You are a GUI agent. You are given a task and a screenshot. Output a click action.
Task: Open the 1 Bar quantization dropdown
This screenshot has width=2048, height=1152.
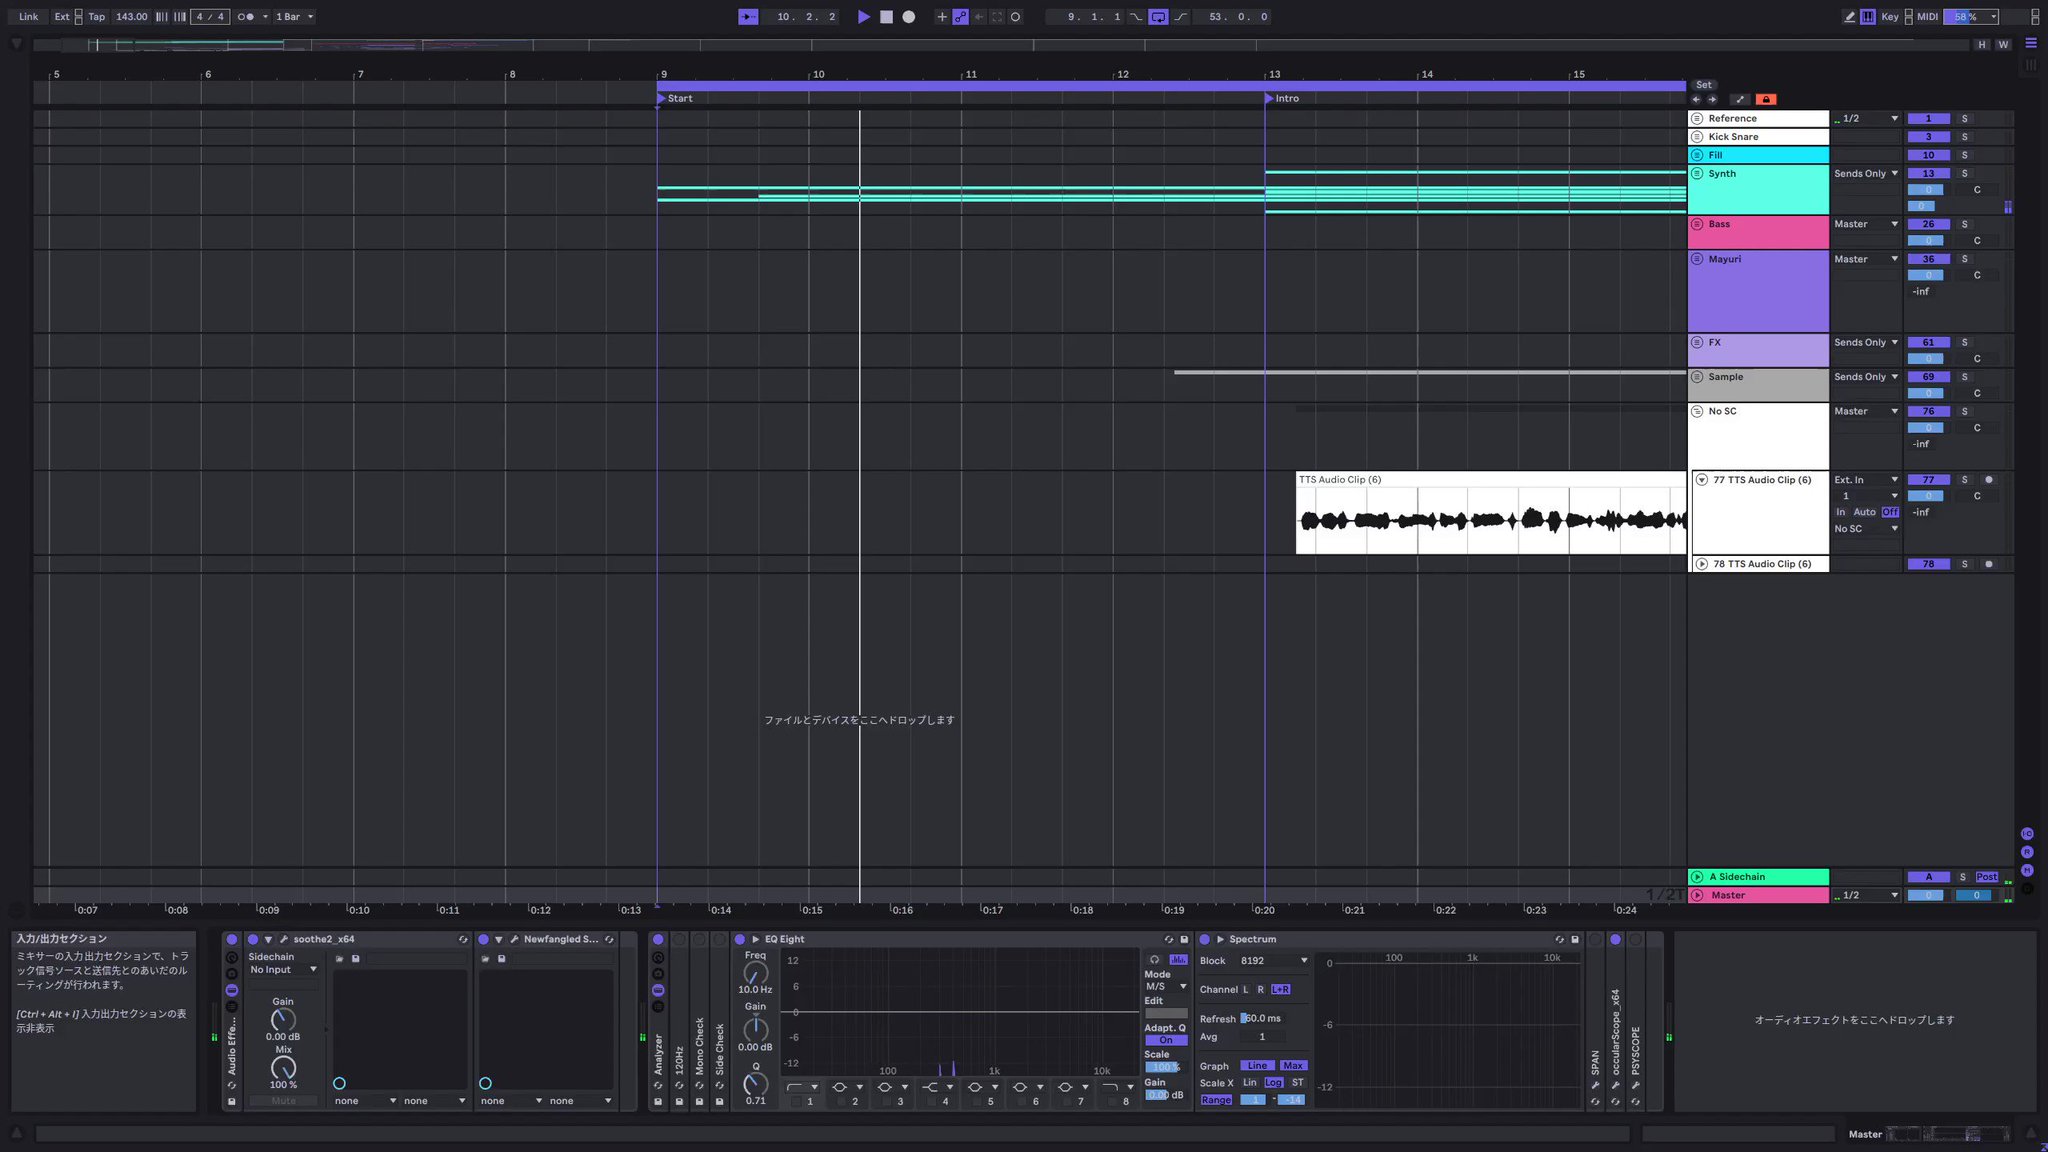pos(295,17)
